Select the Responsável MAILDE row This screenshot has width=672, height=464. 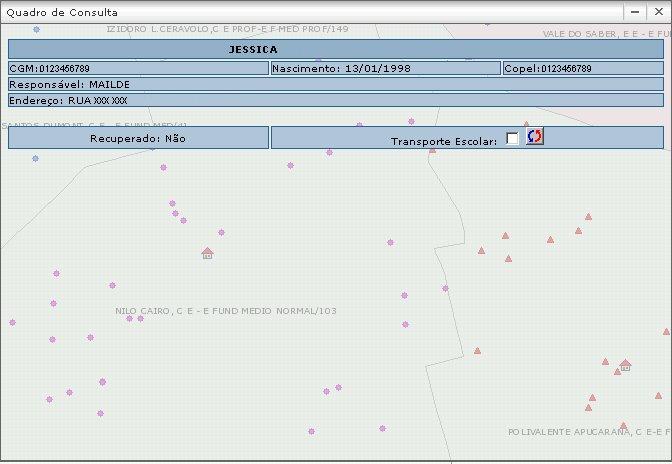click(335, 84)
